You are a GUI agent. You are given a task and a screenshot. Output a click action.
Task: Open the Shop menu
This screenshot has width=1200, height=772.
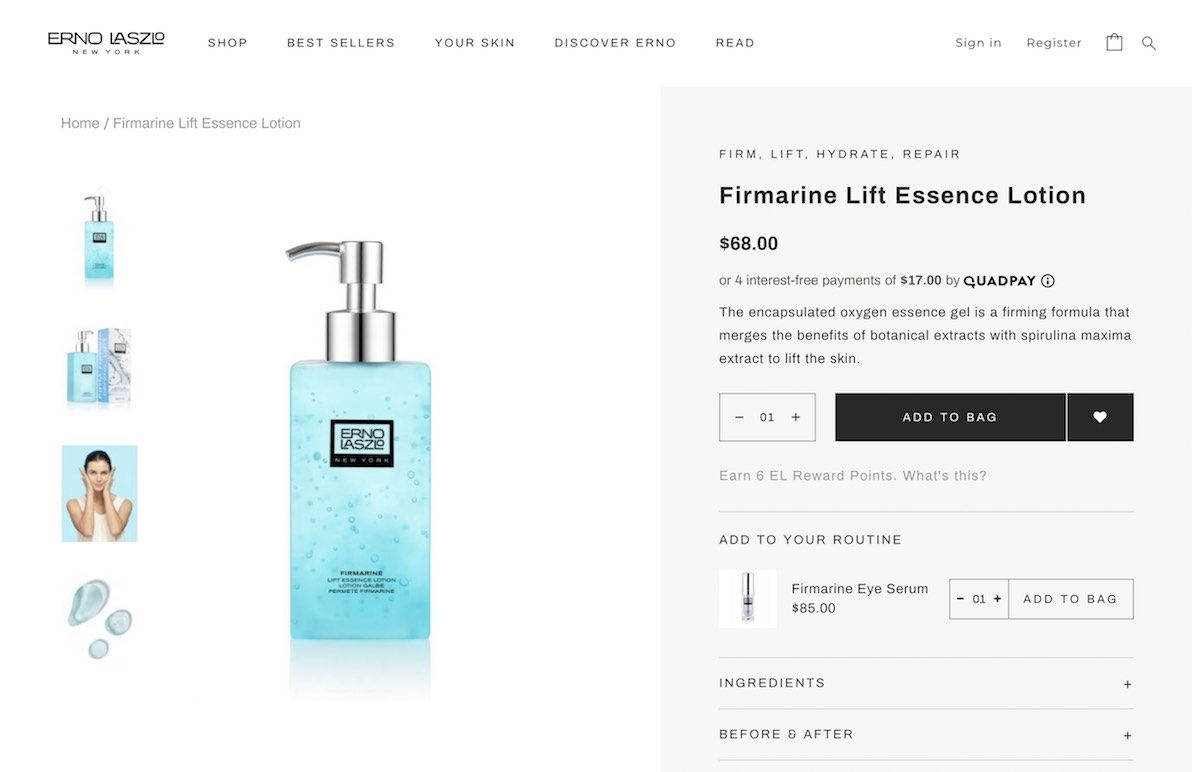[228, 43]
